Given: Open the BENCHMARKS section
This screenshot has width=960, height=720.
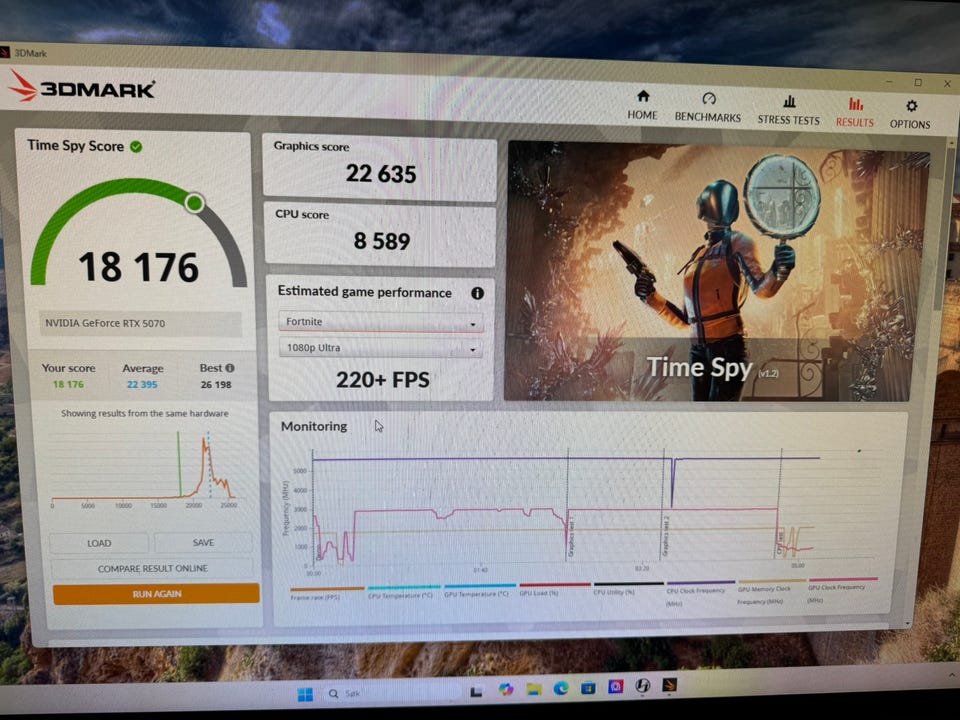Looking at the screenshot, I should coord(708,108).
